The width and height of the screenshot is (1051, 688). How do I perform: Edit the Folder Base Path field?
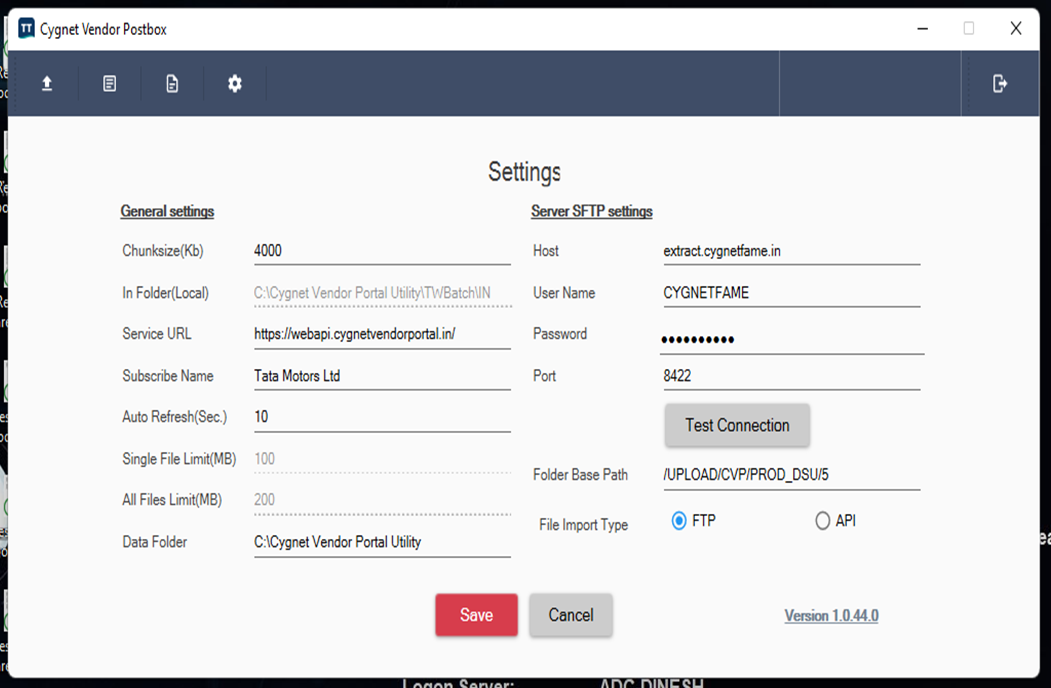click(x=792, y=475)
